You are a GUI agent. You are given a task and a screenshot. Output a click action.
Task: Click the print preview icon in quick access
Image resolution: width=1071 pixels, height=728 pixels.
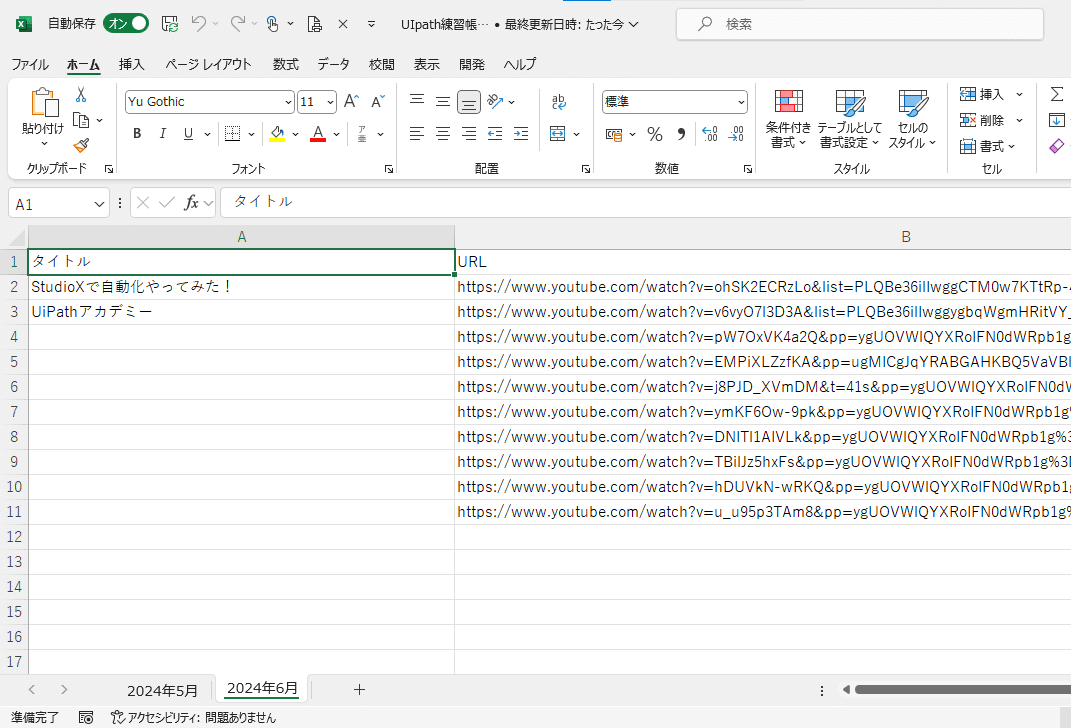tap(314, 24)
